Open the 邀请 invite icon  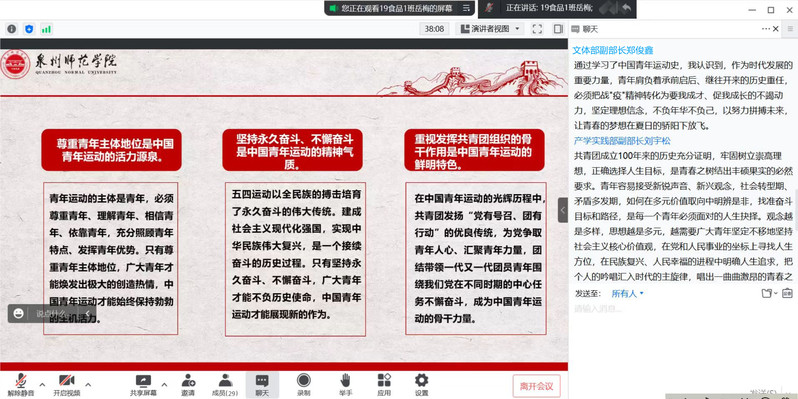tap(188, 384)
